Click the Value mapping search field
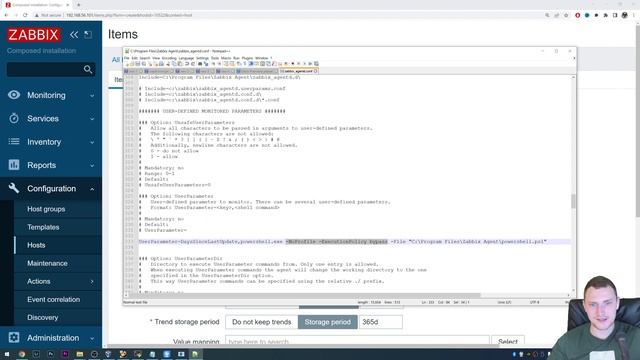 (357, 341)
